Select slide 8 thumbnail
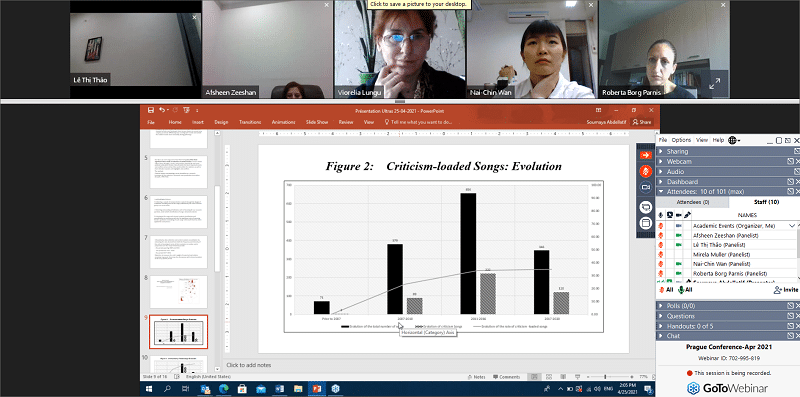800x397 pixels. click(x=179, y=291)
